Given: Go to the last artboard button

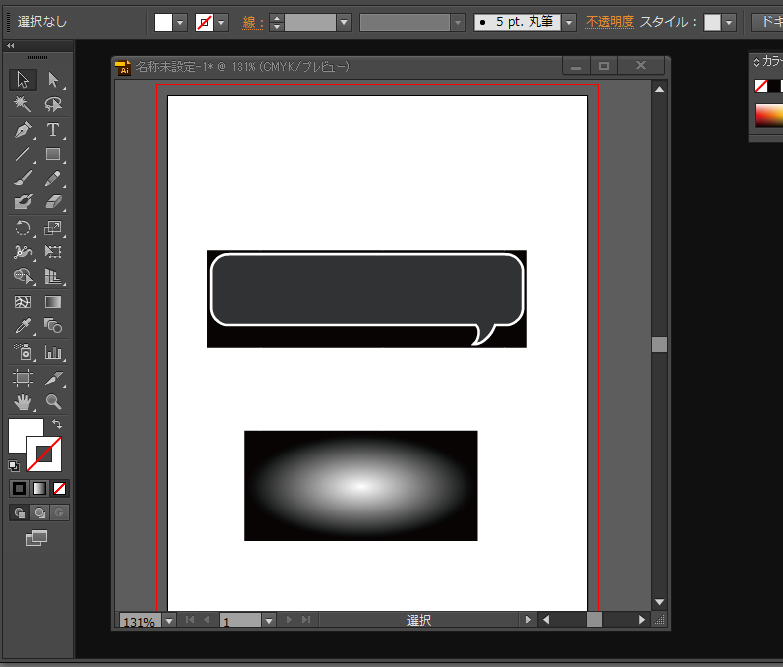Looking at the screenshot, I should pos(306,620).
